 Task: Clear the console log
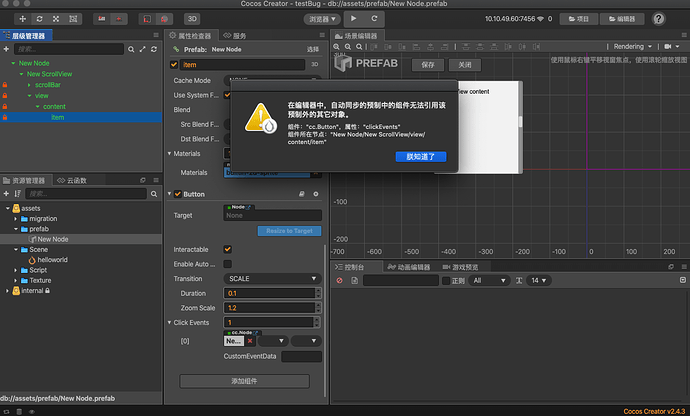click(340, 280)
